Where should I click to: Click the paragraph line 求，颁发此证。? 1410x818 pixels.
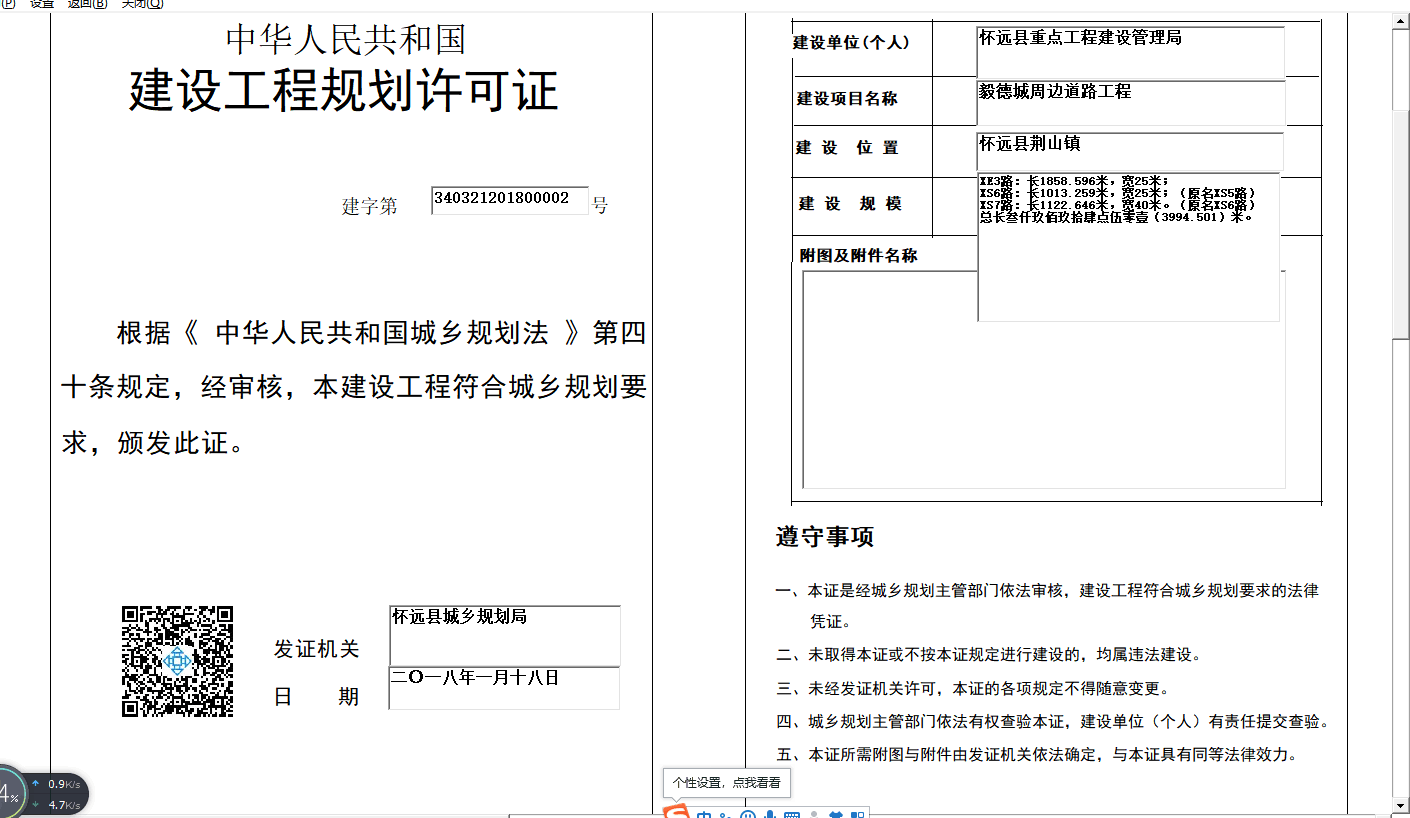(x=153, y=443)
